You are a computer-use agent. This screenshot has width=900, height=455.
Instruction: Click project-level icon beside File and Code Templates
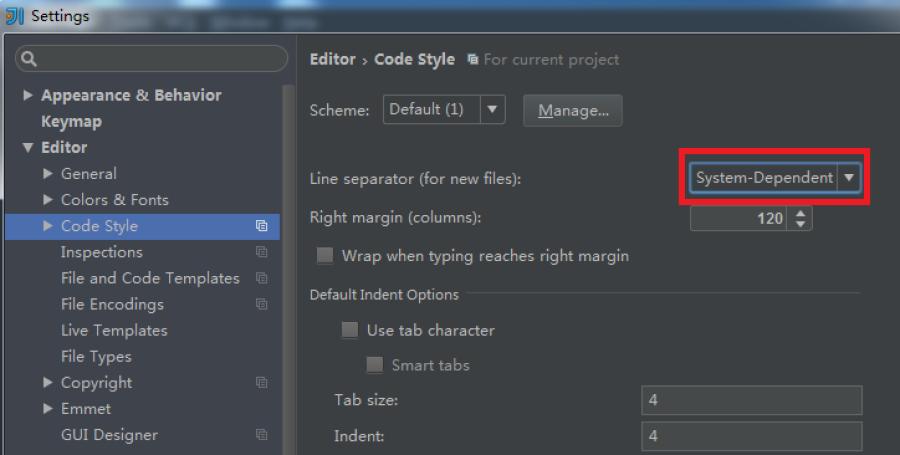tap(262, 278)
